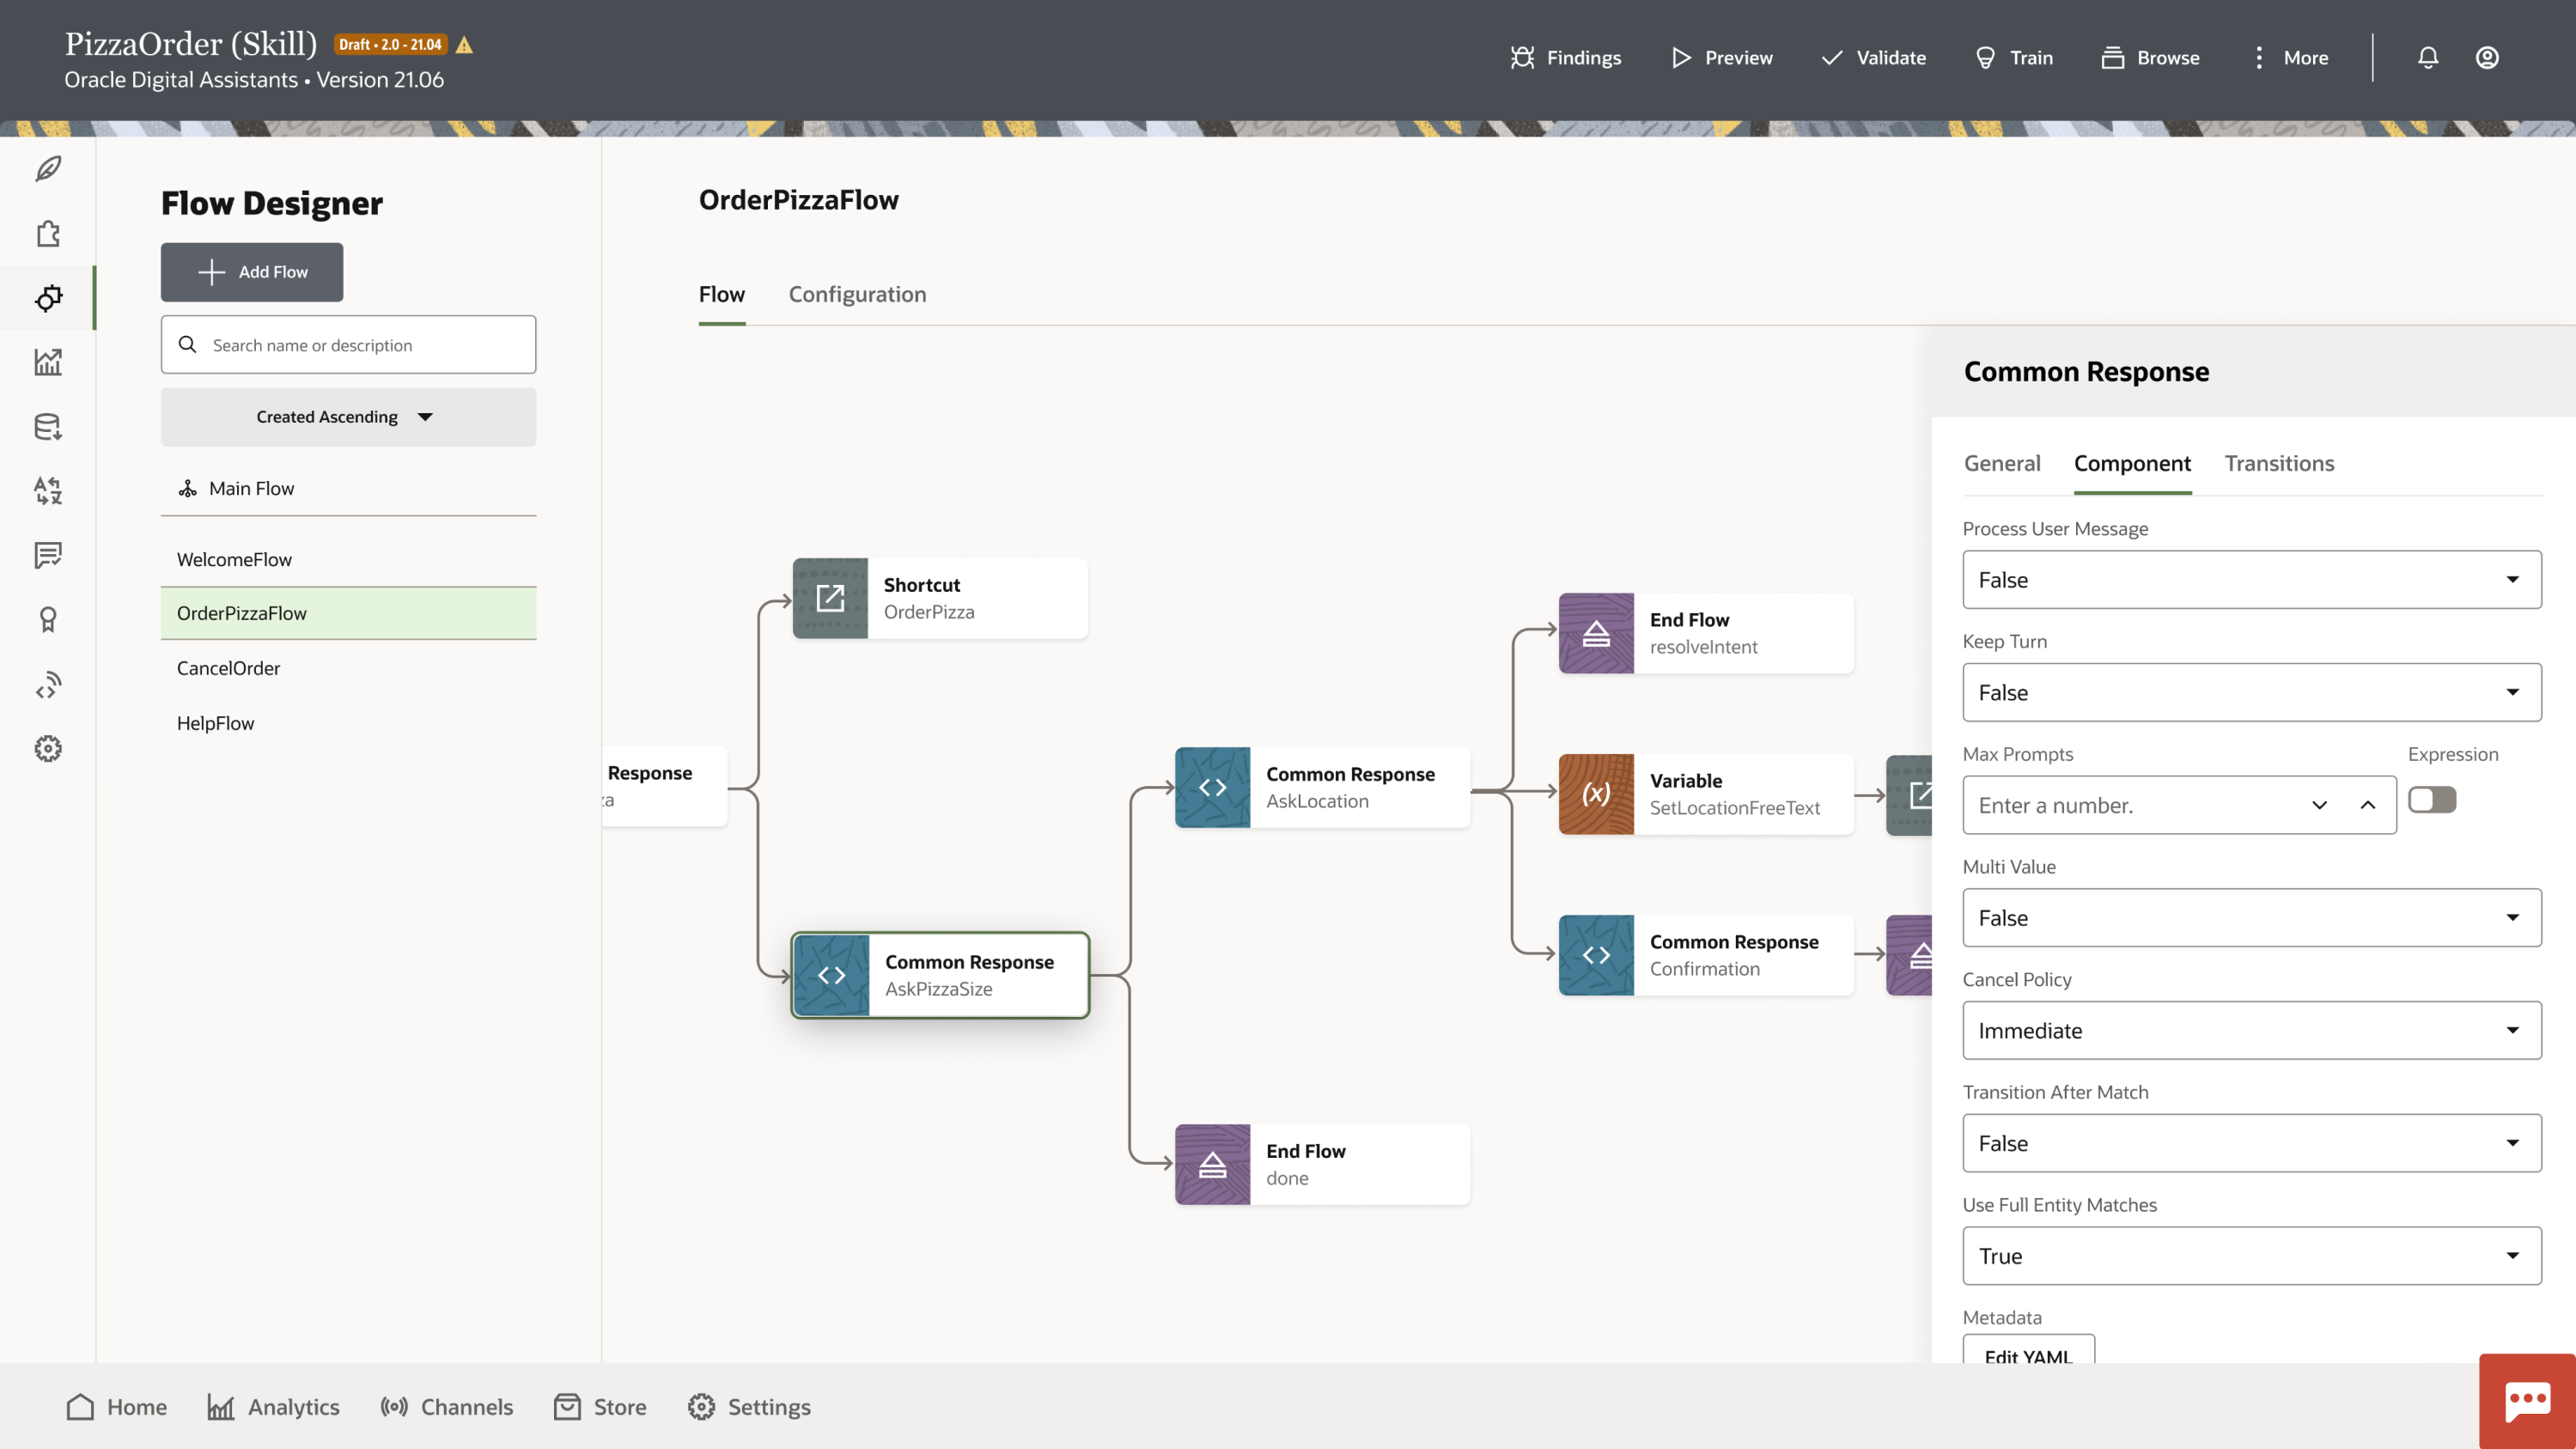This screenshot has width=2576, height=1449.
Task: Select the Flow Designer sidebar icon
Action: [x=48, y=298]
